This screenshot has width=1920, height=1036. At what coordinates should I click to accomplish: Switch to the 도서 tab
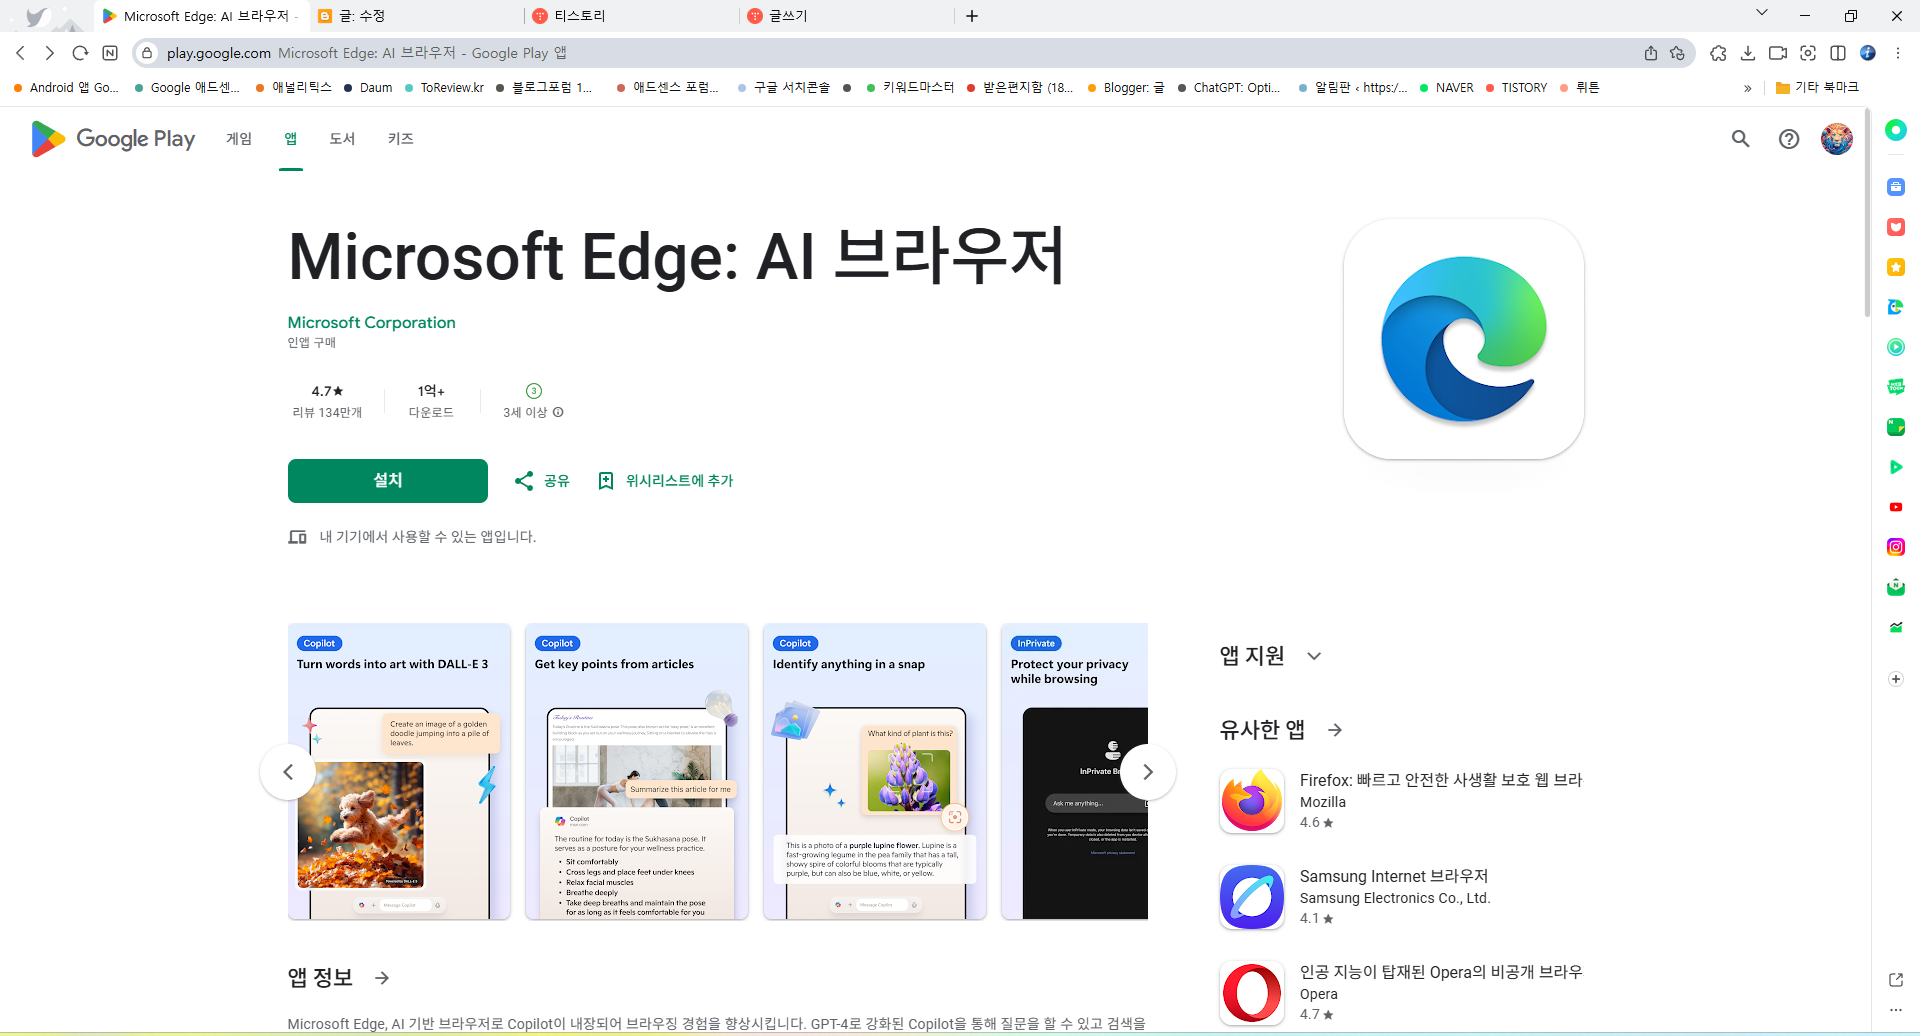[342, 139]
